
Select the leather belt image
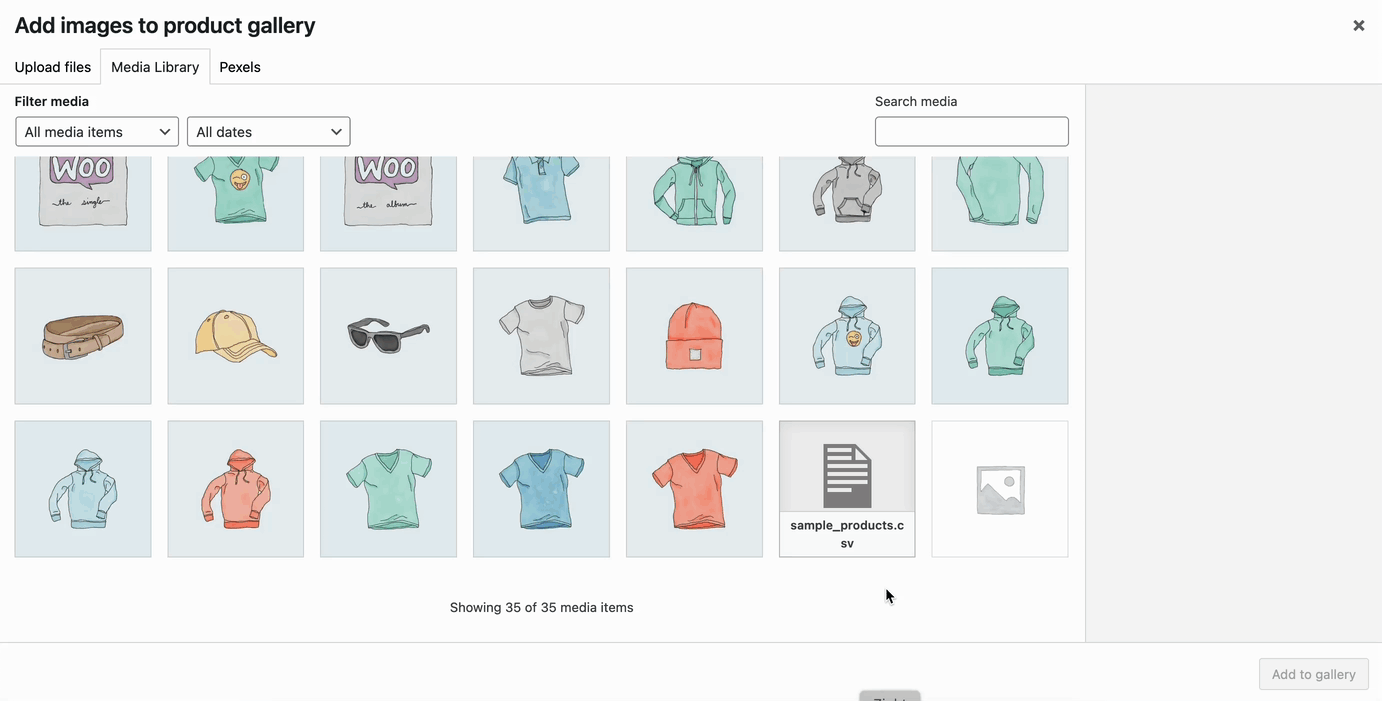pos(83,335)
